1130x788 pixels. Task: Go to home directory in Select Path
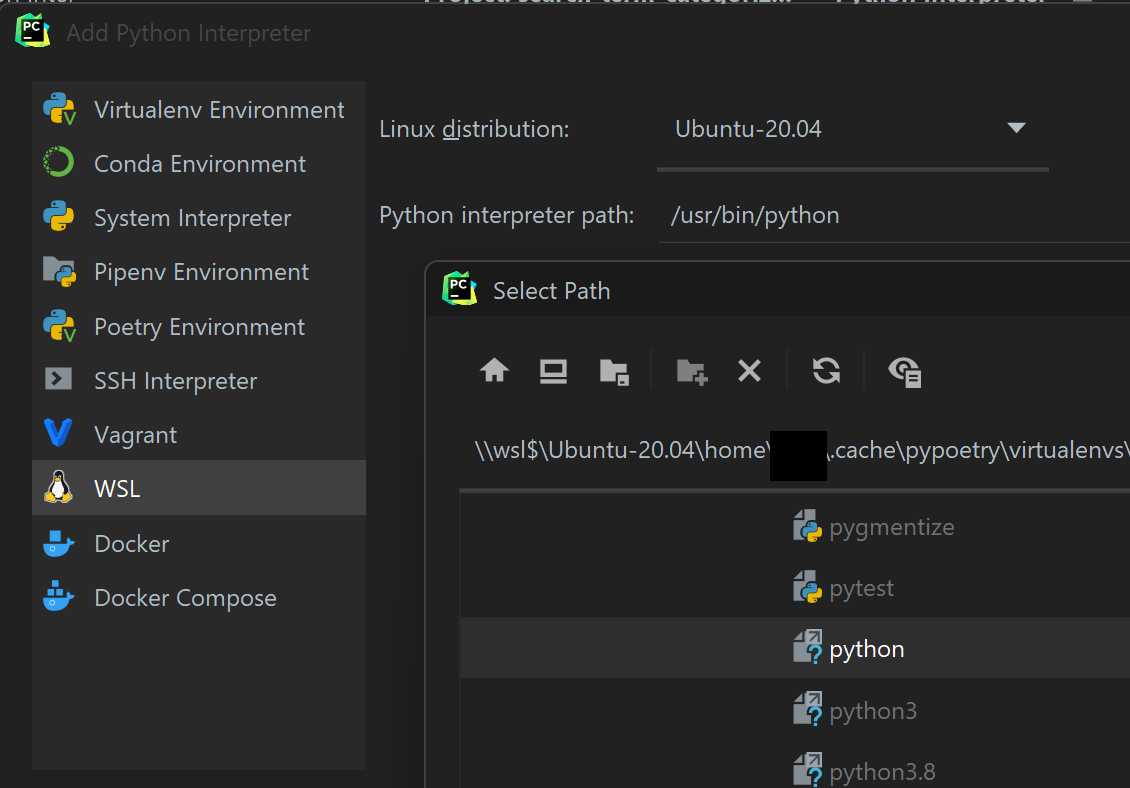click(494, 371)
